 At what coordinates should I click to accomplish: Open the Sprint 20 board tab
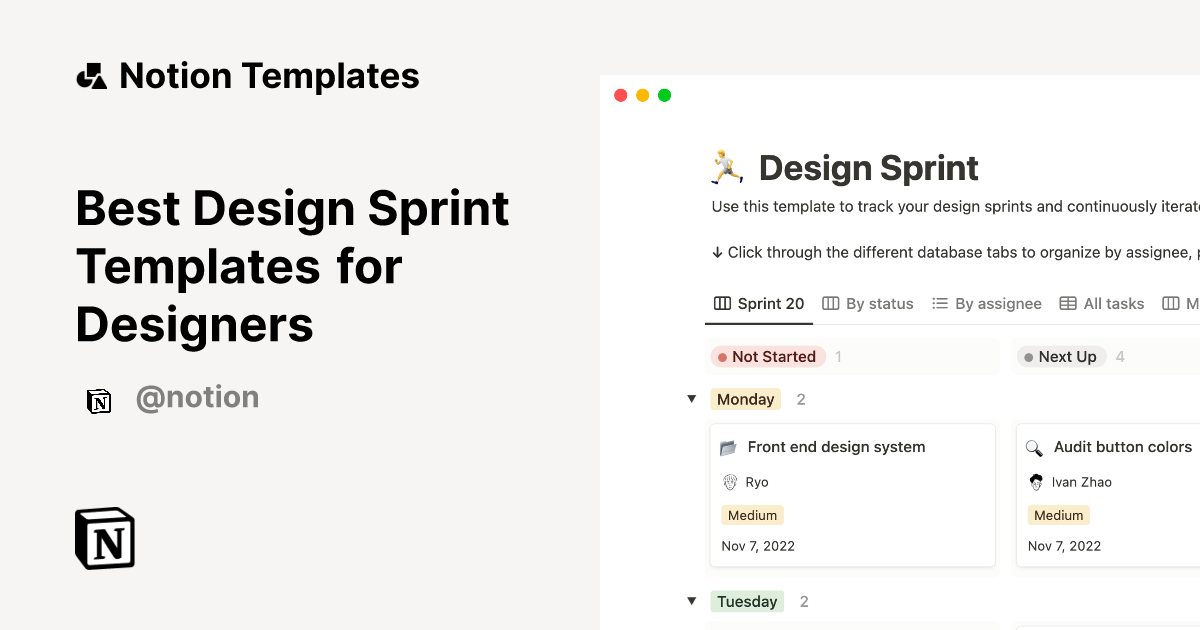[759, 304]
